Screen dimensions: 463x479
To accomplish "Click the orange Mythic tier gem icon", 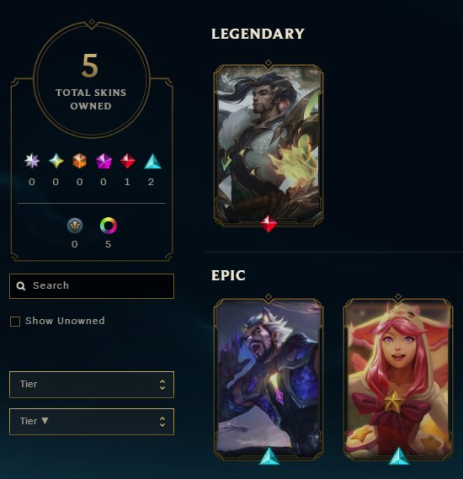I will (80, 161).
